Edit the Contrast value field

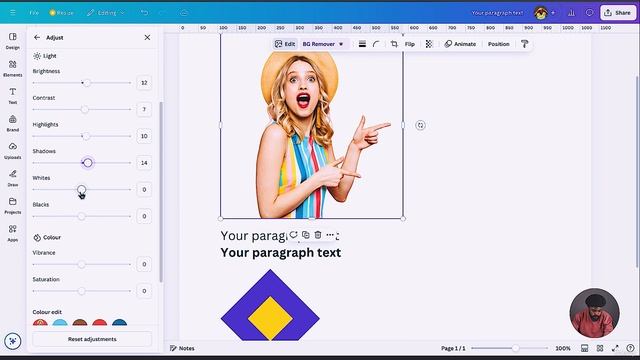[144, 109]
